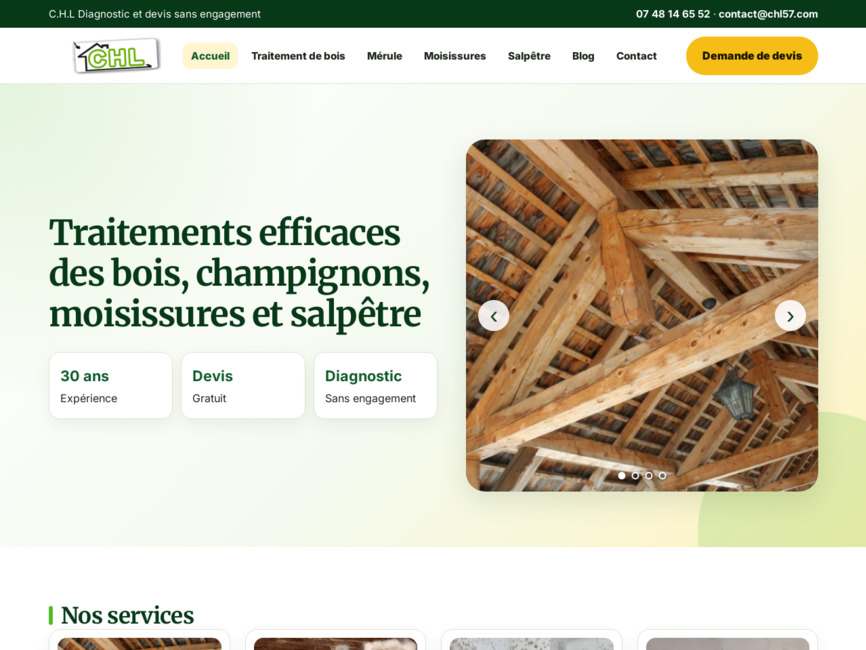The height and width of the screenshot is (650, 866).
Task: Call the phone number 07 48 14 65 52
Action: pyautogui.click(x=673, y=14)
